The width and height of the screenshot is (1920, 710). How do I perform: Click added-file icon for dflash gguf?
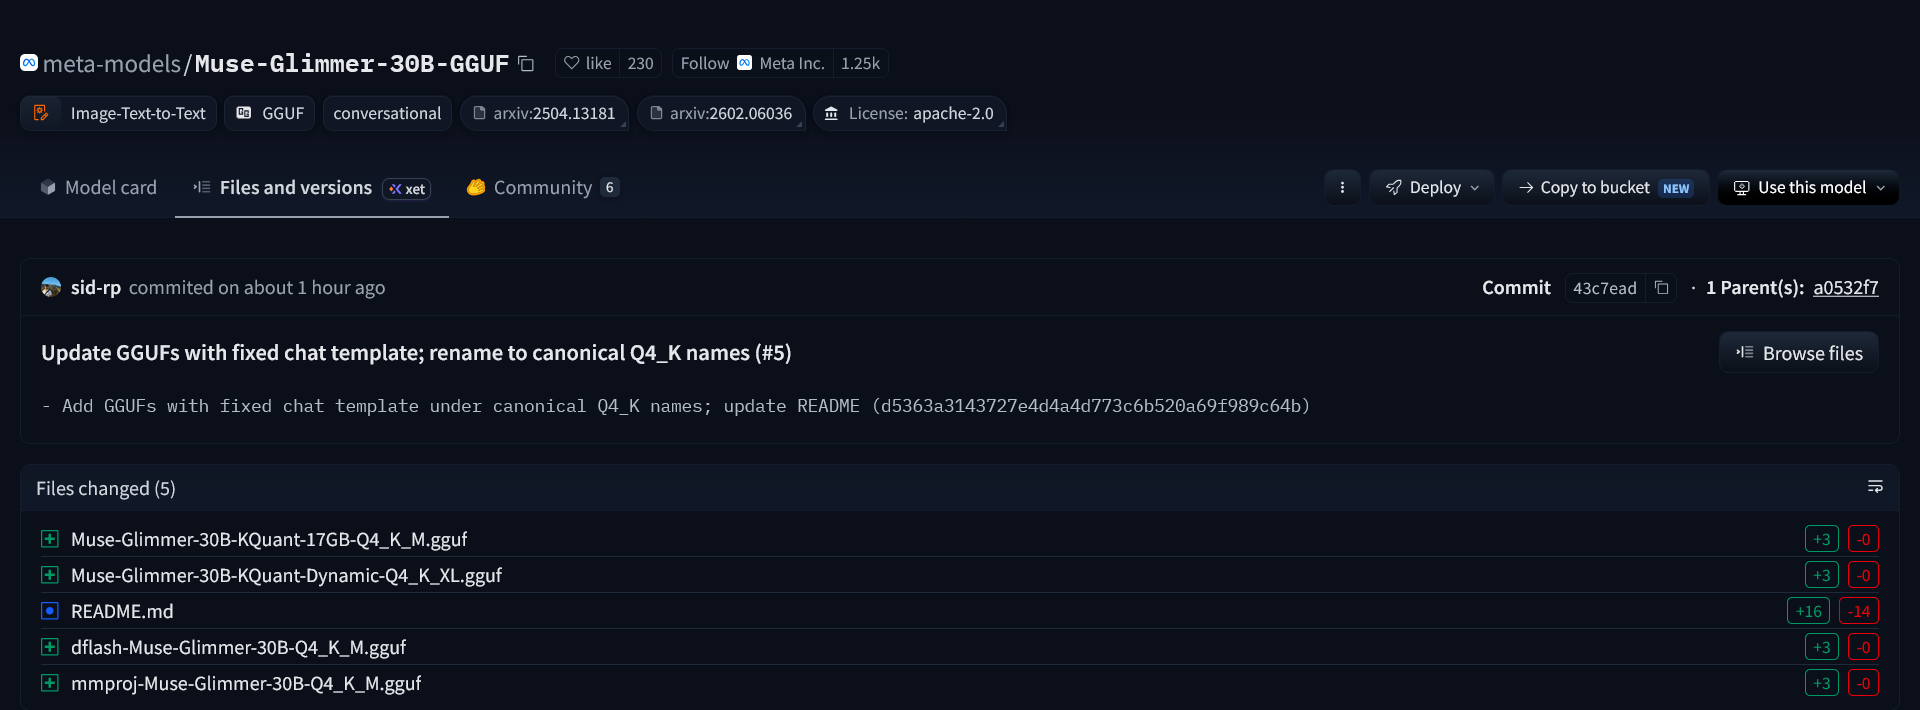[50, 647]
